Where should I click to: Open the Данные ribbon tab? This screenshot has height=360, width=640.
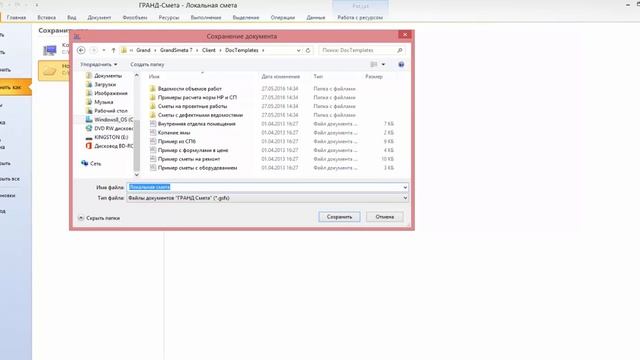[316, 18]
